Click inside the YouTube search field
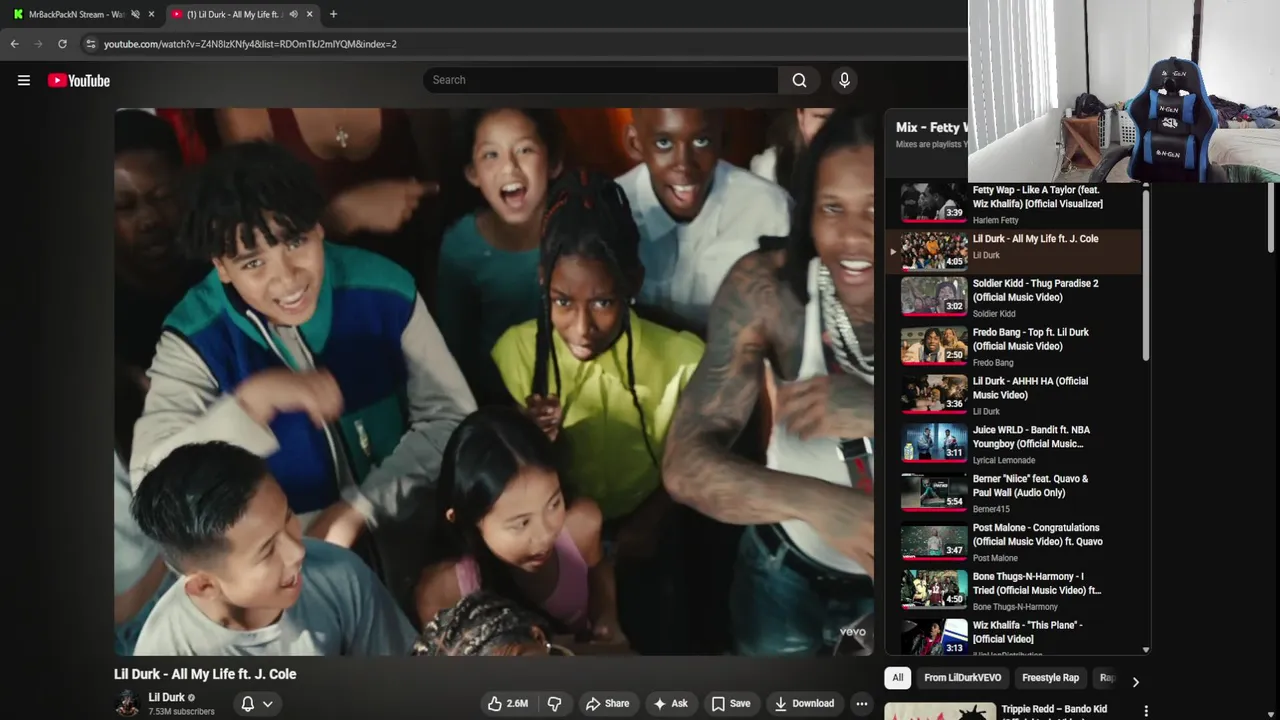This screenshot has height=720, width=1280. coord(600,80)
